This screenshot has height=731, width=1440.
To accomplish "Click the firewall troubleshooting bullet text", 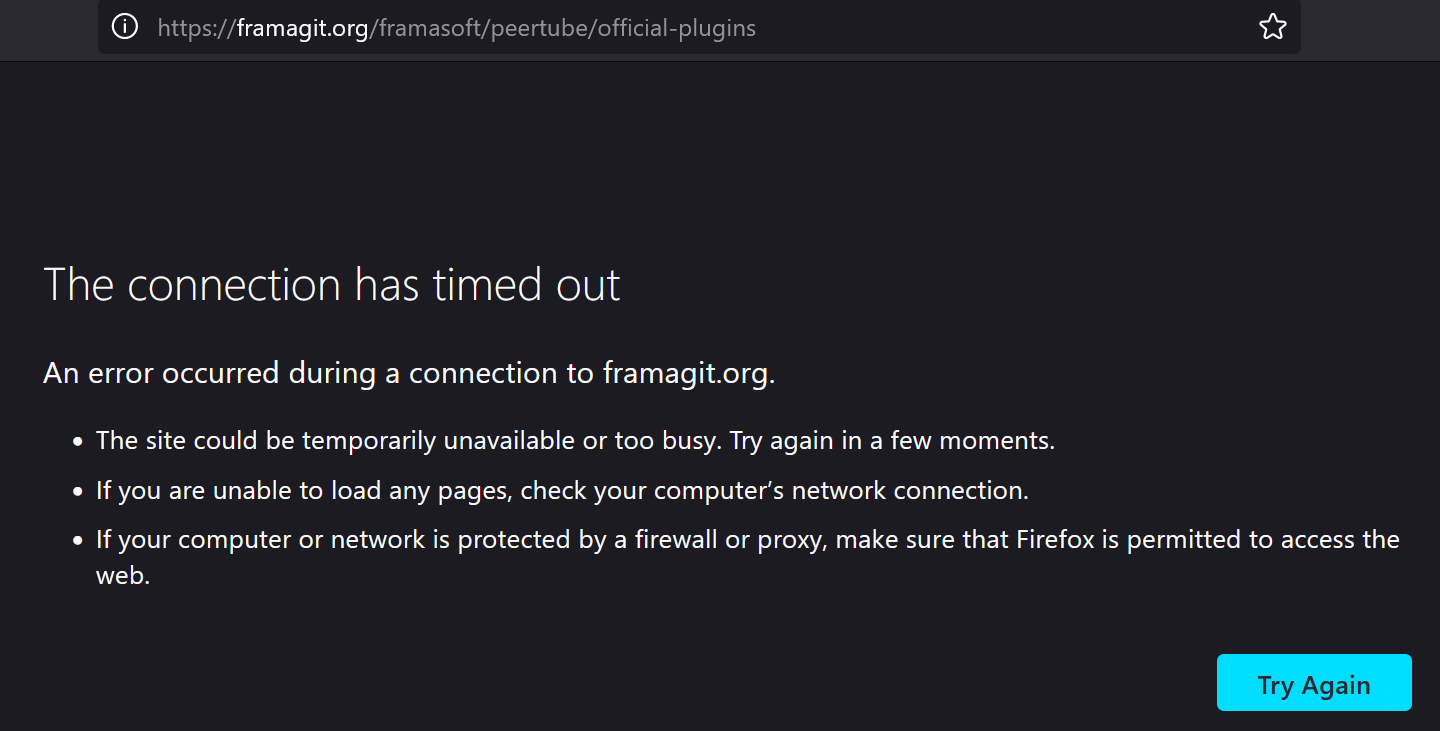I will (x=700, y=539).
